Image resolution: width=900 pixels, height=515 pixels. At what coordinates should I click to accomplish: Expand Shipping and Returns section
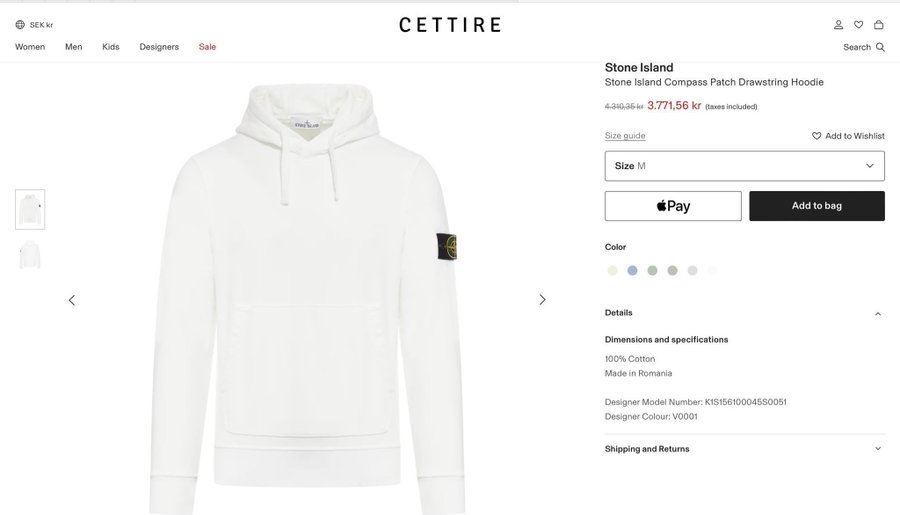coord(878,449)
